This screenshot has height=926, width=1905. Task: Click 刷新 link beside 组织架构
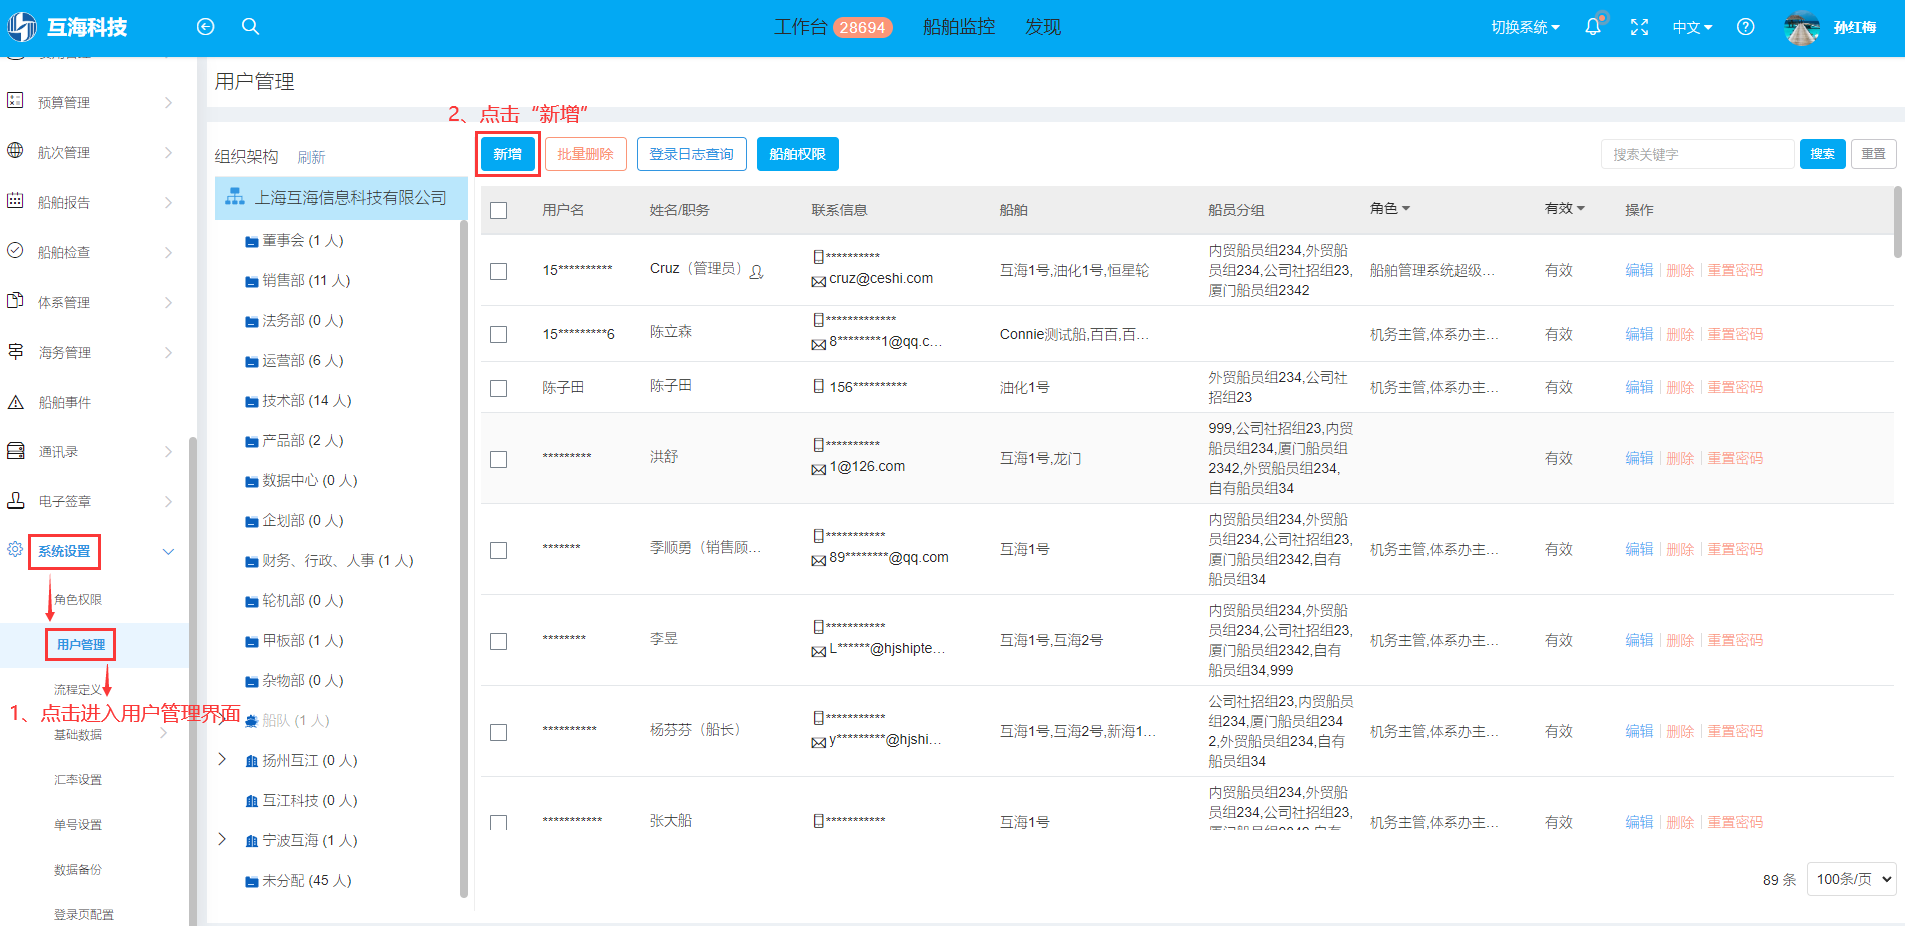[x=311, y=157]
